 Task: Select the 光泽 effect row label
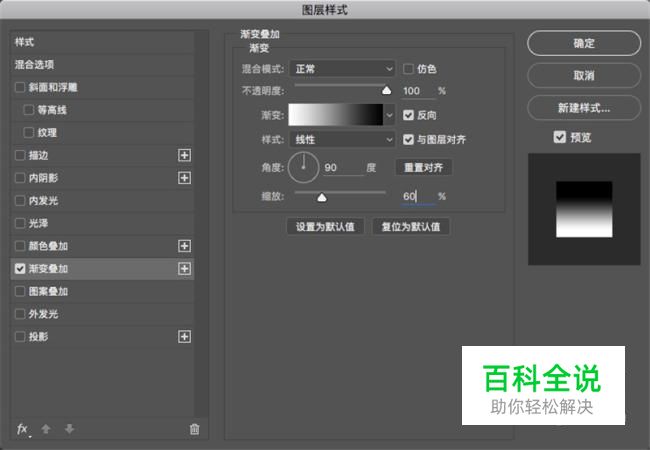click(38, 223)
